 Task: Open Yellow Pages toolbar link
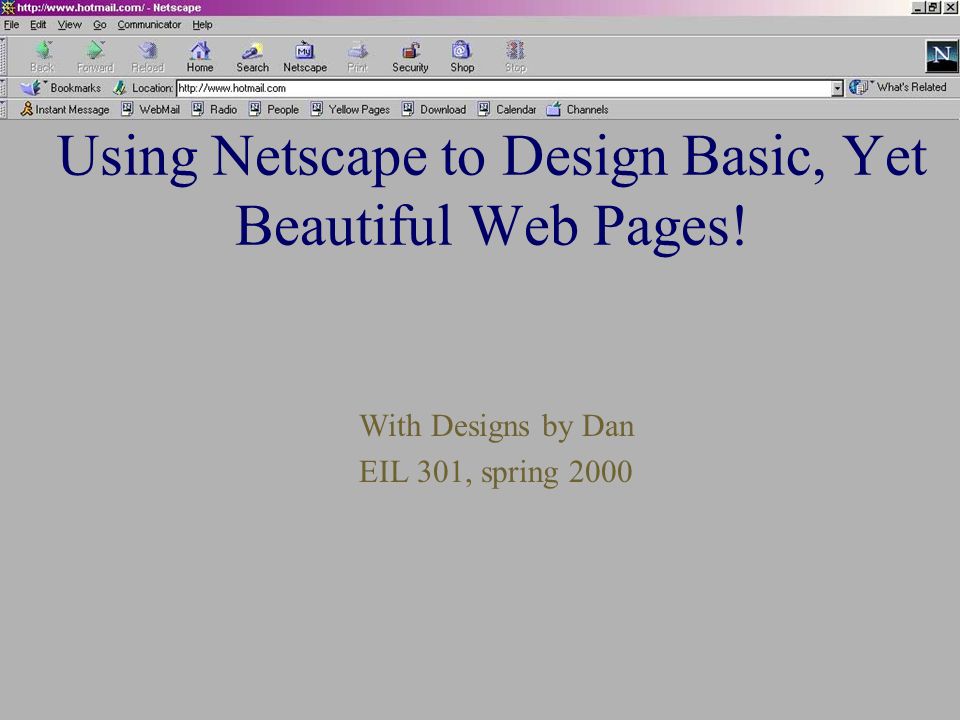[x=350, y=110]
